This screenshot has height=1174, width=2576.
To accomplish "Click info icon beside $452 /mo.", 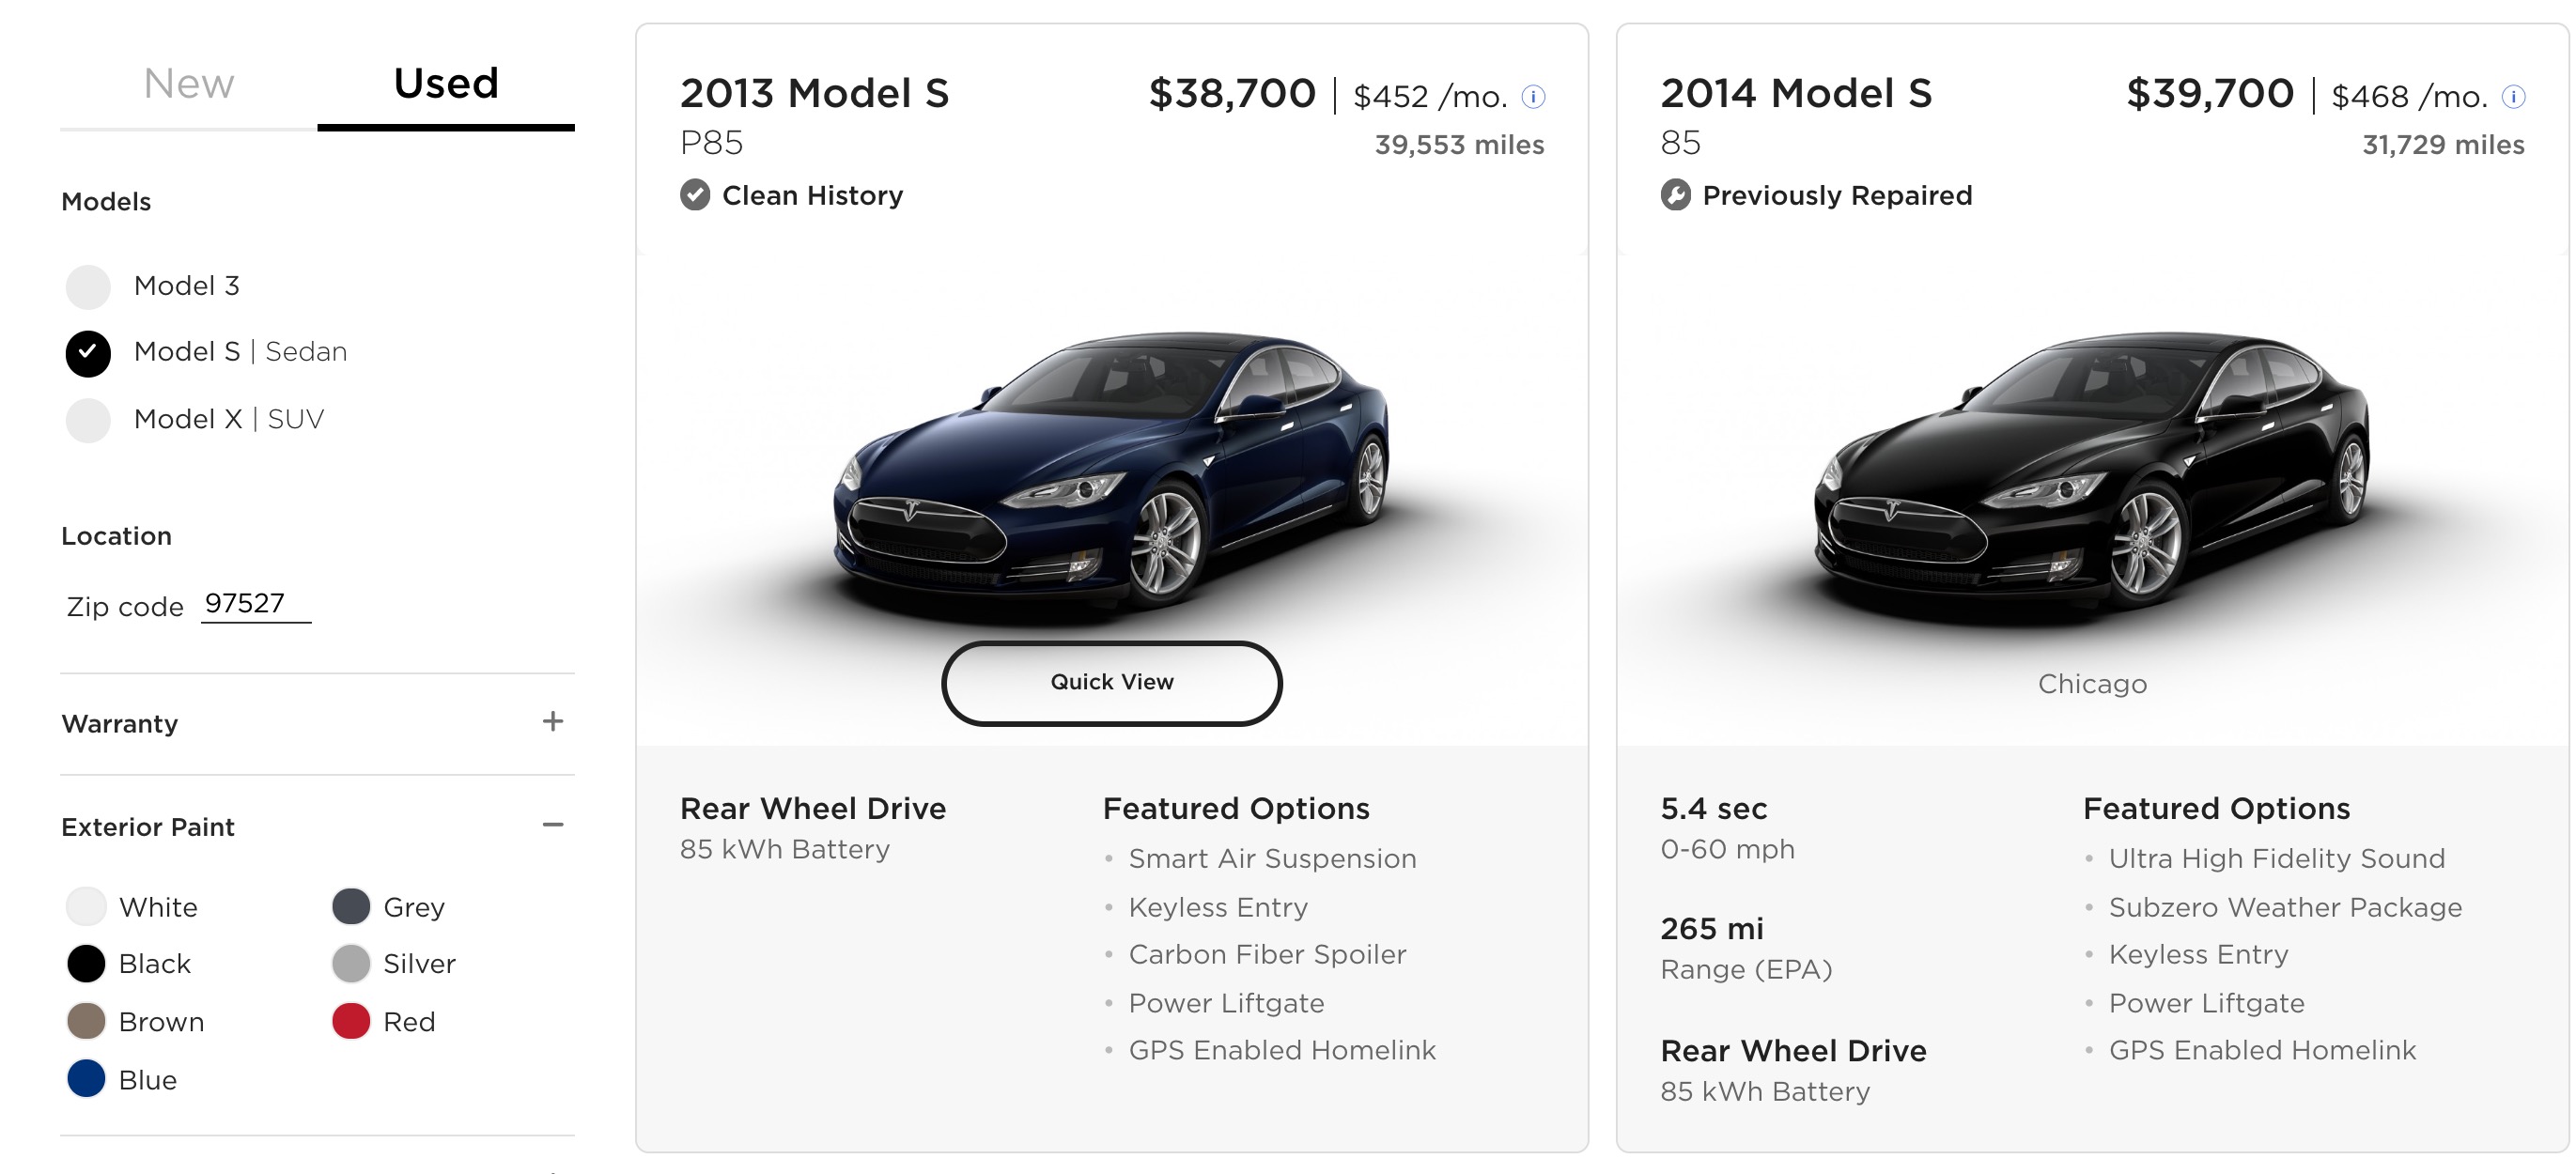I will pyautogui.click(x=1533, y=97).
